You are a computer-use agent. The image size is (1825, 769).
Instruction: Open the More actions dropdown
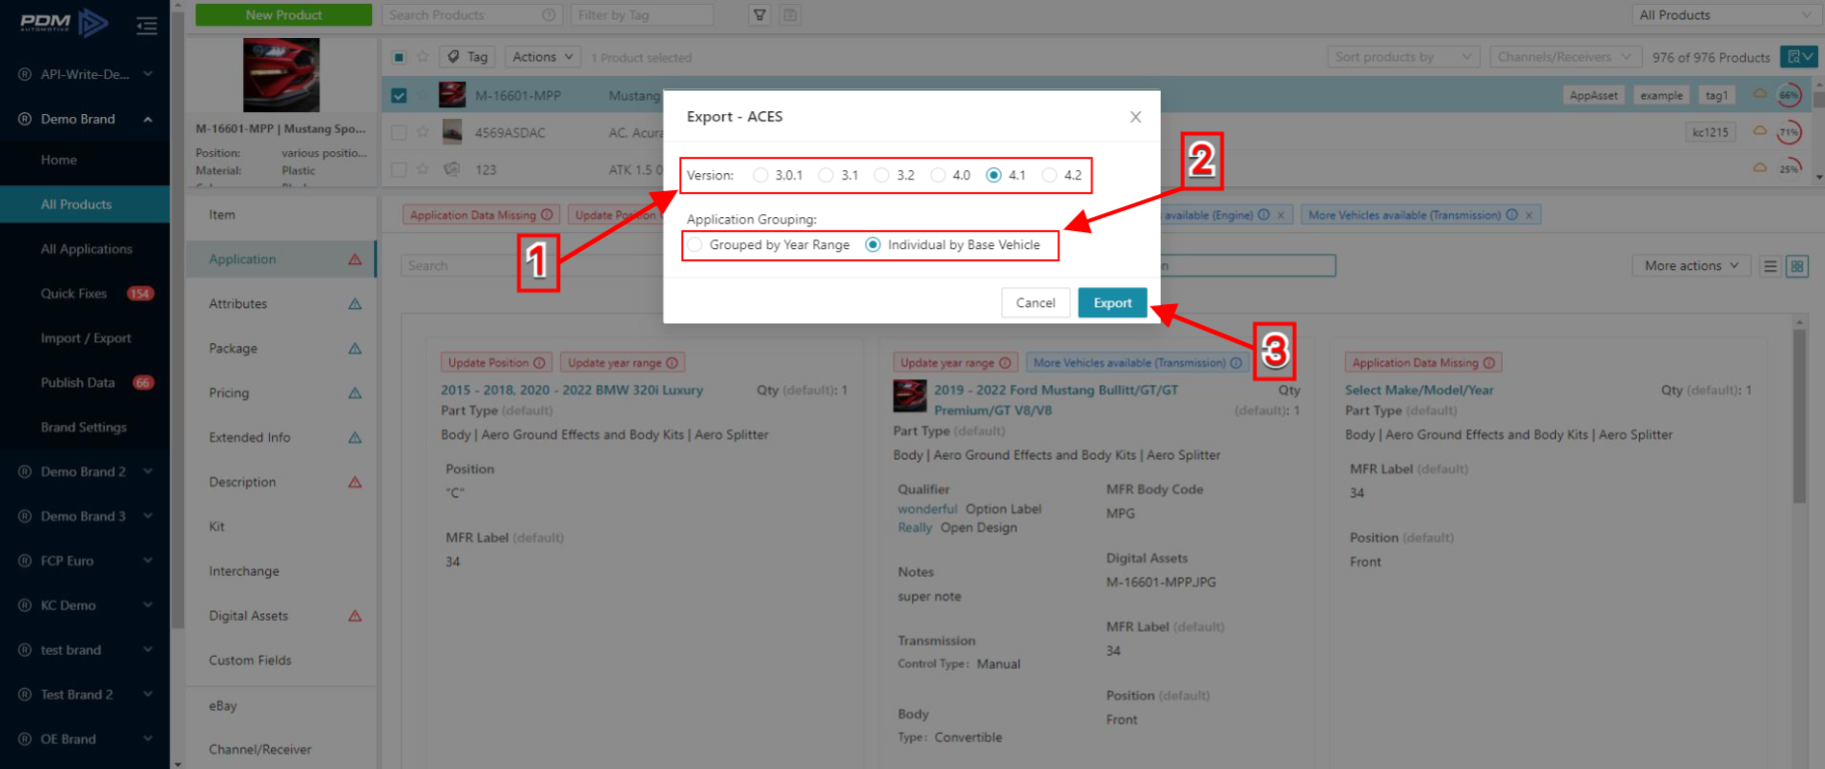1691,266
